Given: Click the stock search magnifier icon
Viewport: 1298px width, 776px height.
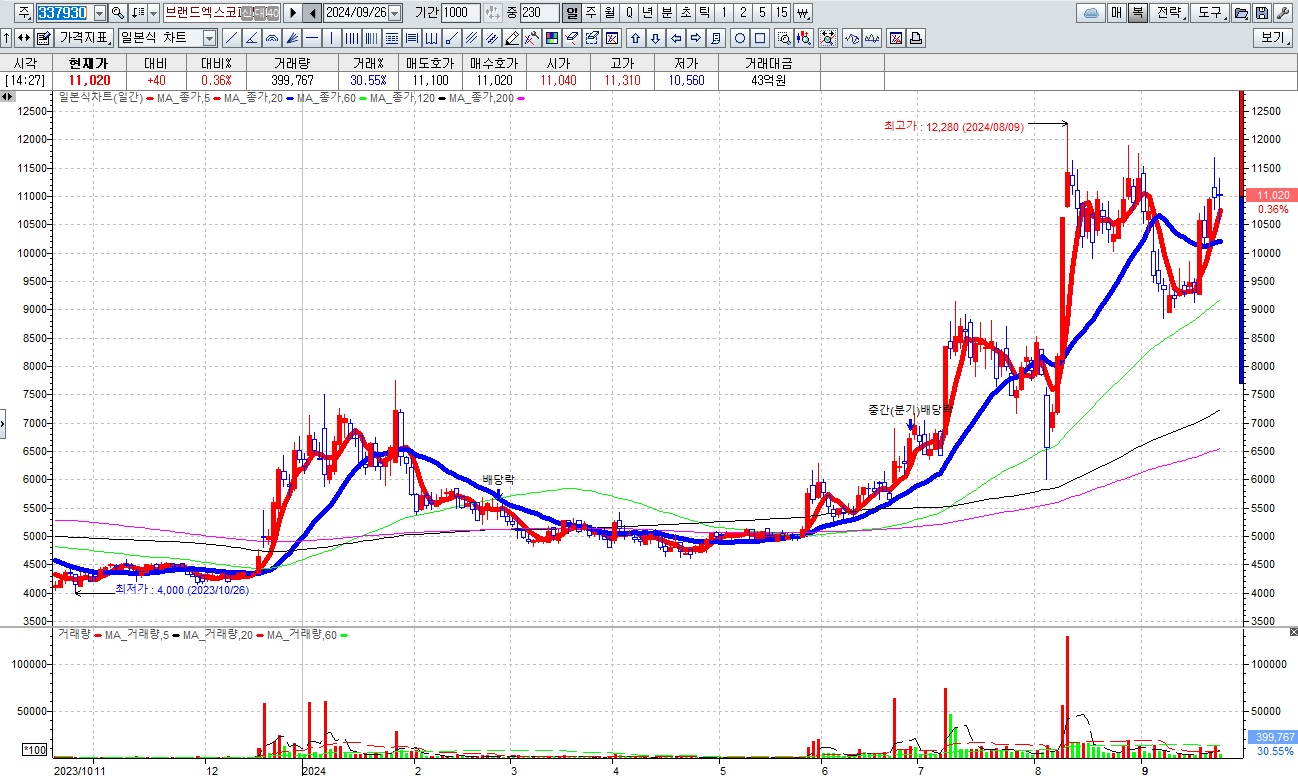Looking at the screenshot, I should pos(117,13).
